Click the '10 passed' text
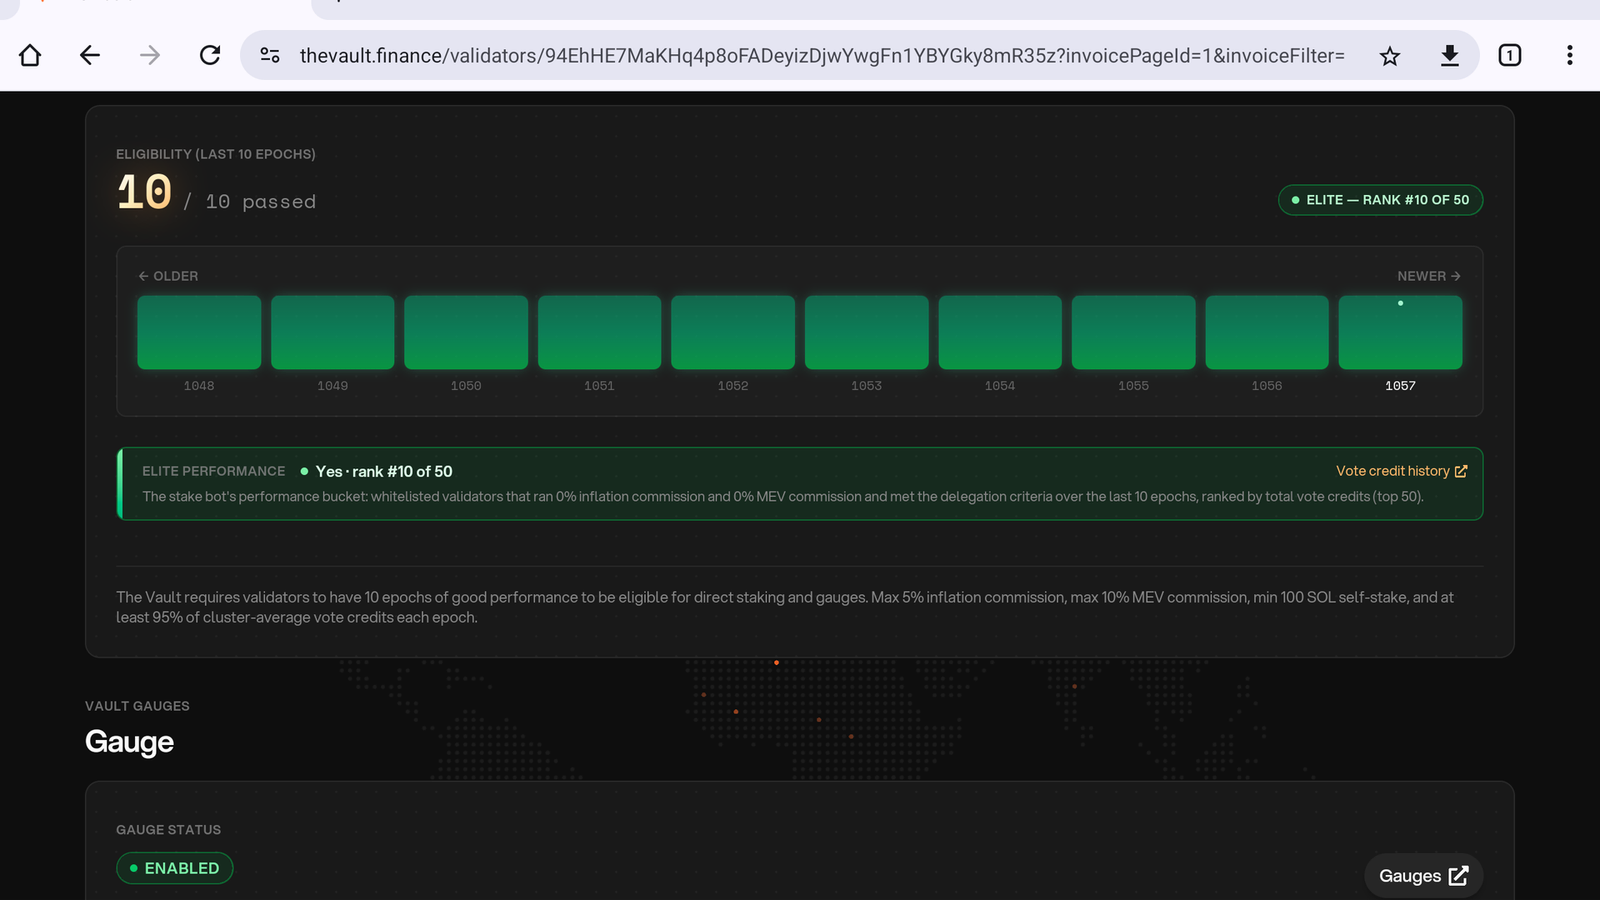 (261, 202)
